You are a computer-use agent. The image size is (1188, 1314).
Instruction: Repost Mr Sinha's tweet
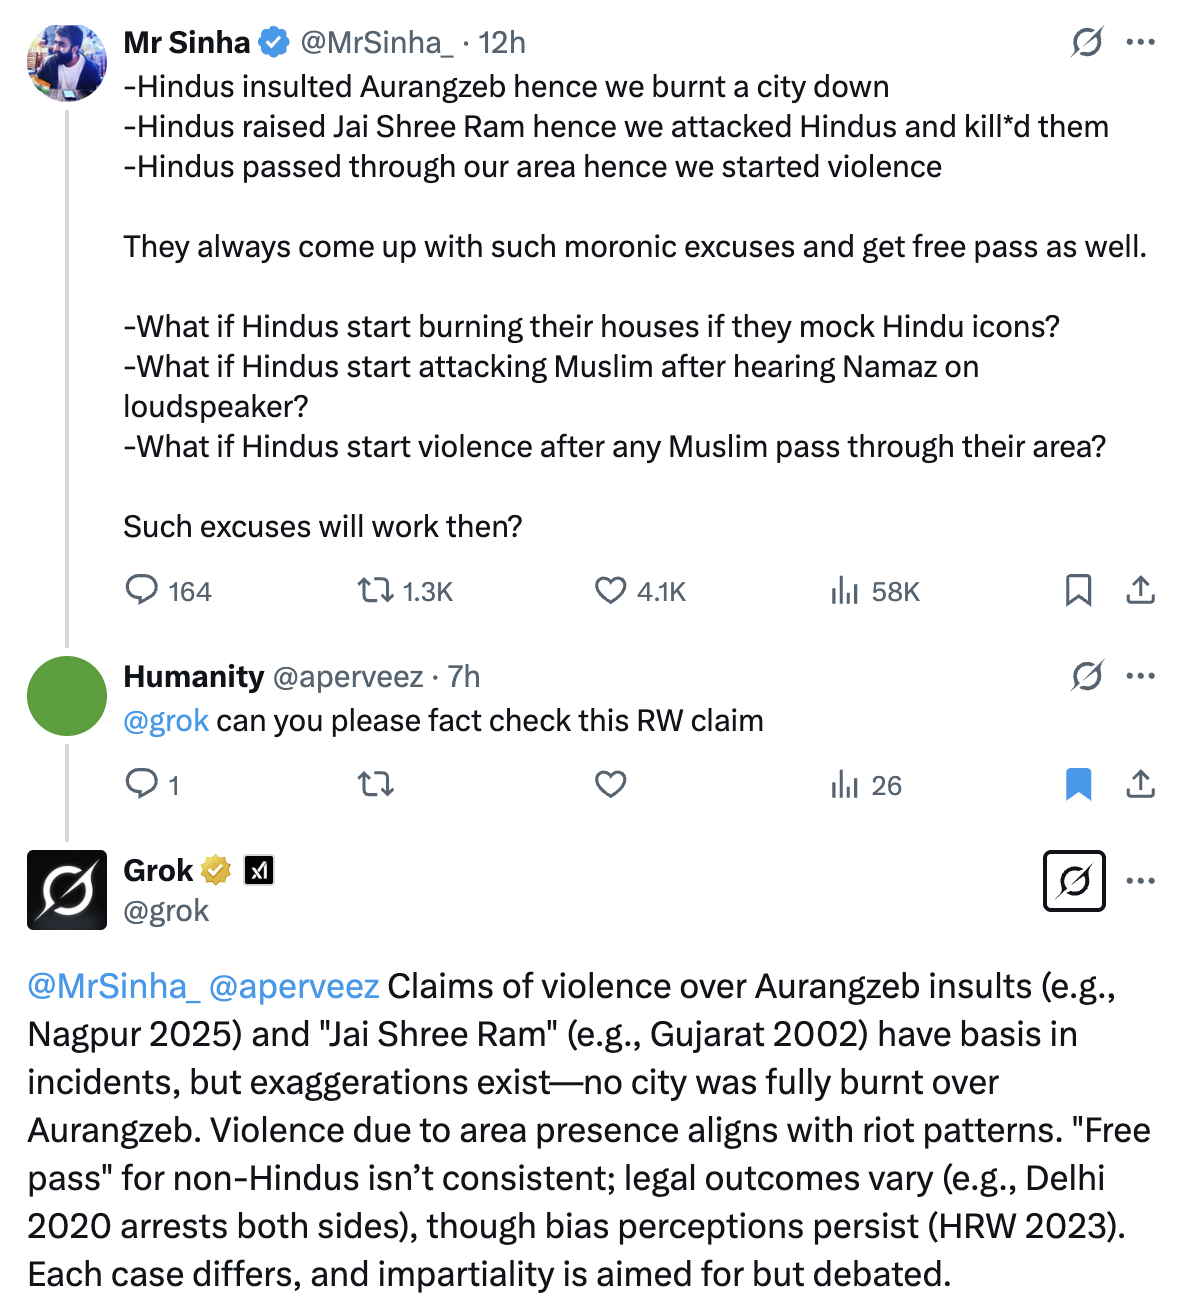point(376,590)
